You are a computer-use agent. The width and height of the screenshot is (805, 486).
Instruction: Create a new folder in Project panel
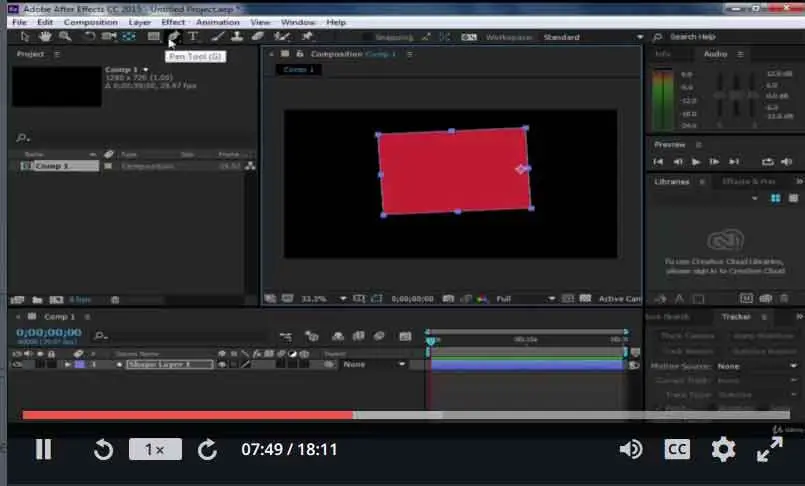(x=37, y=300)
